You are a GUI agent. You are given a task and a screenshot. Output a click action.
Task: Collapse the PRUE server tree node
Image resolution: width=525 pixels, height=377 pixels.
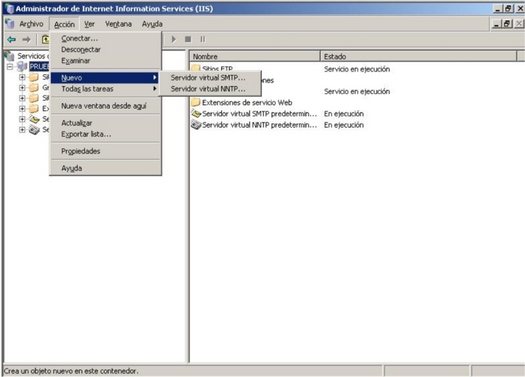coord(10,67)
